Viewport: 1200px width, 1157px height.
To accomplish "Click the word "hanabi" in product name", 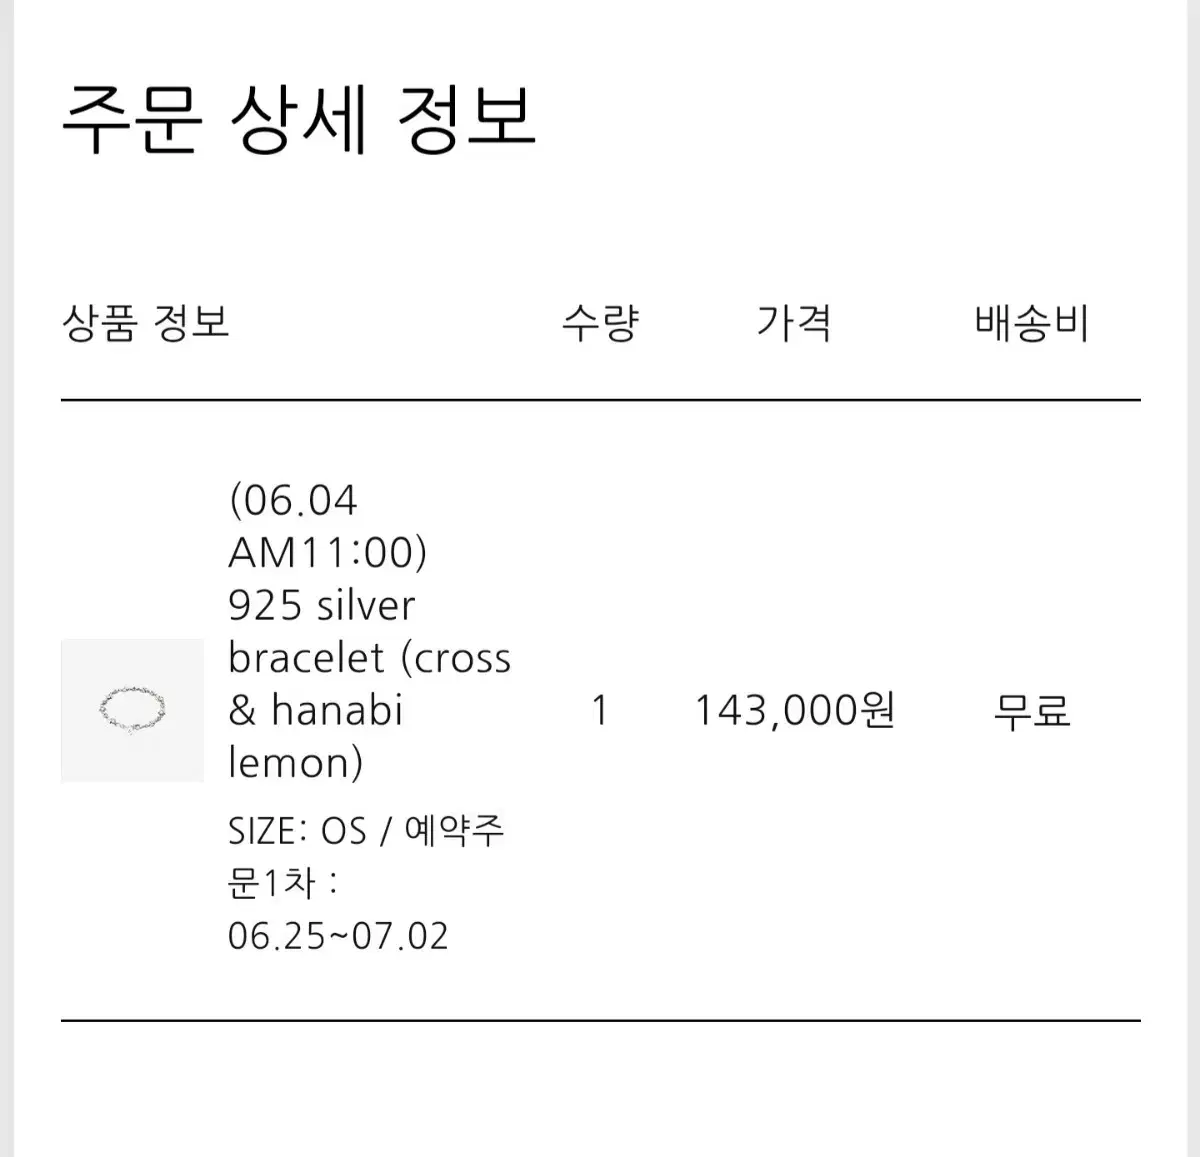I will pos(337,710).
